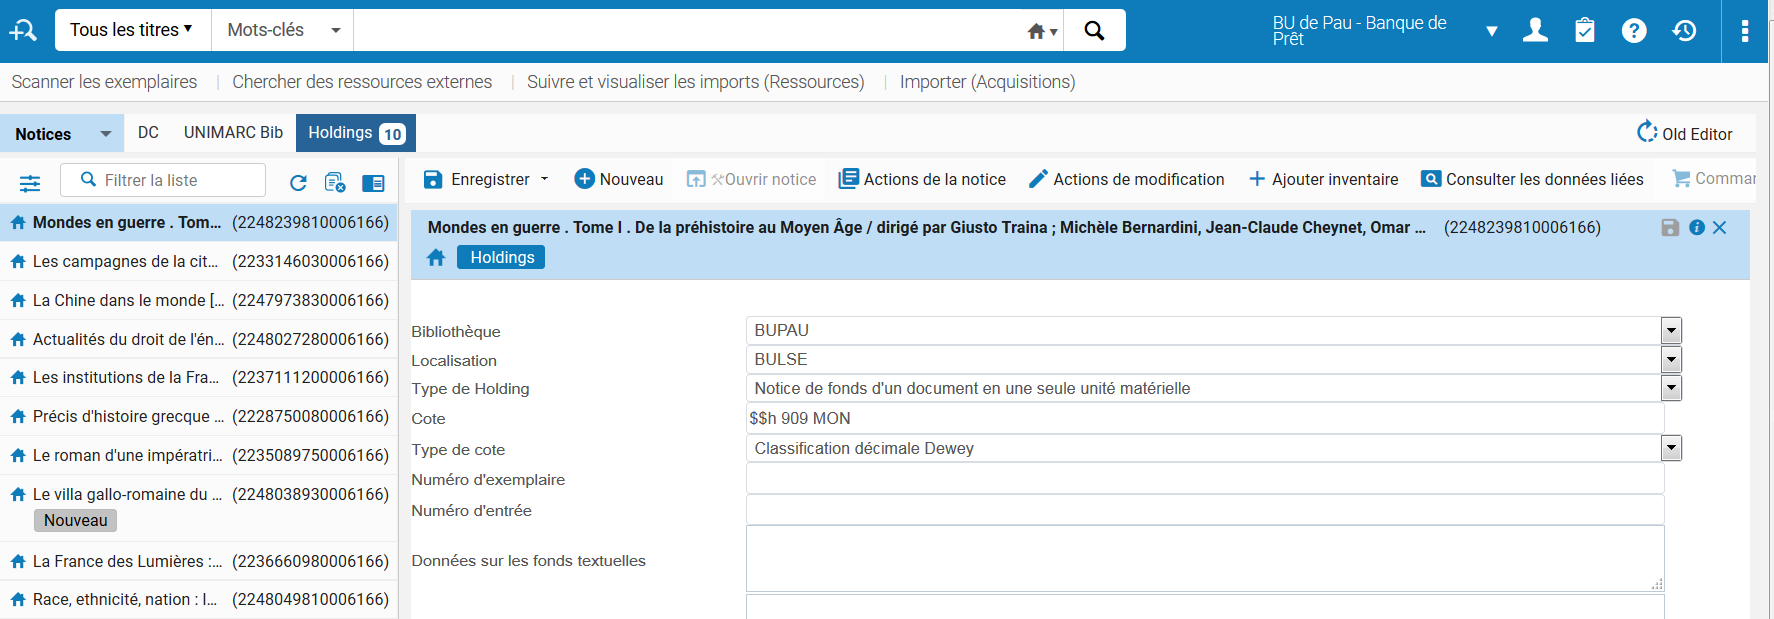Open the user profile icon
This screenshot has width=1774, height=619.
click(1535, 31)
